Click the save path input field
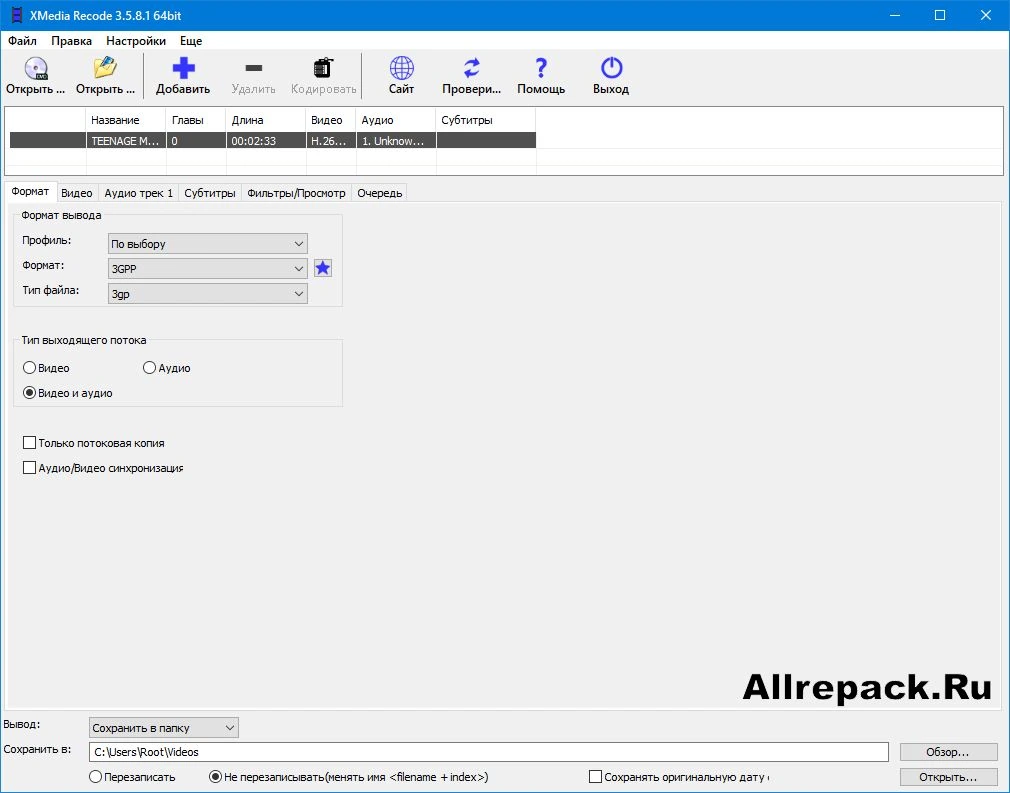 click(x=489, y=752)
